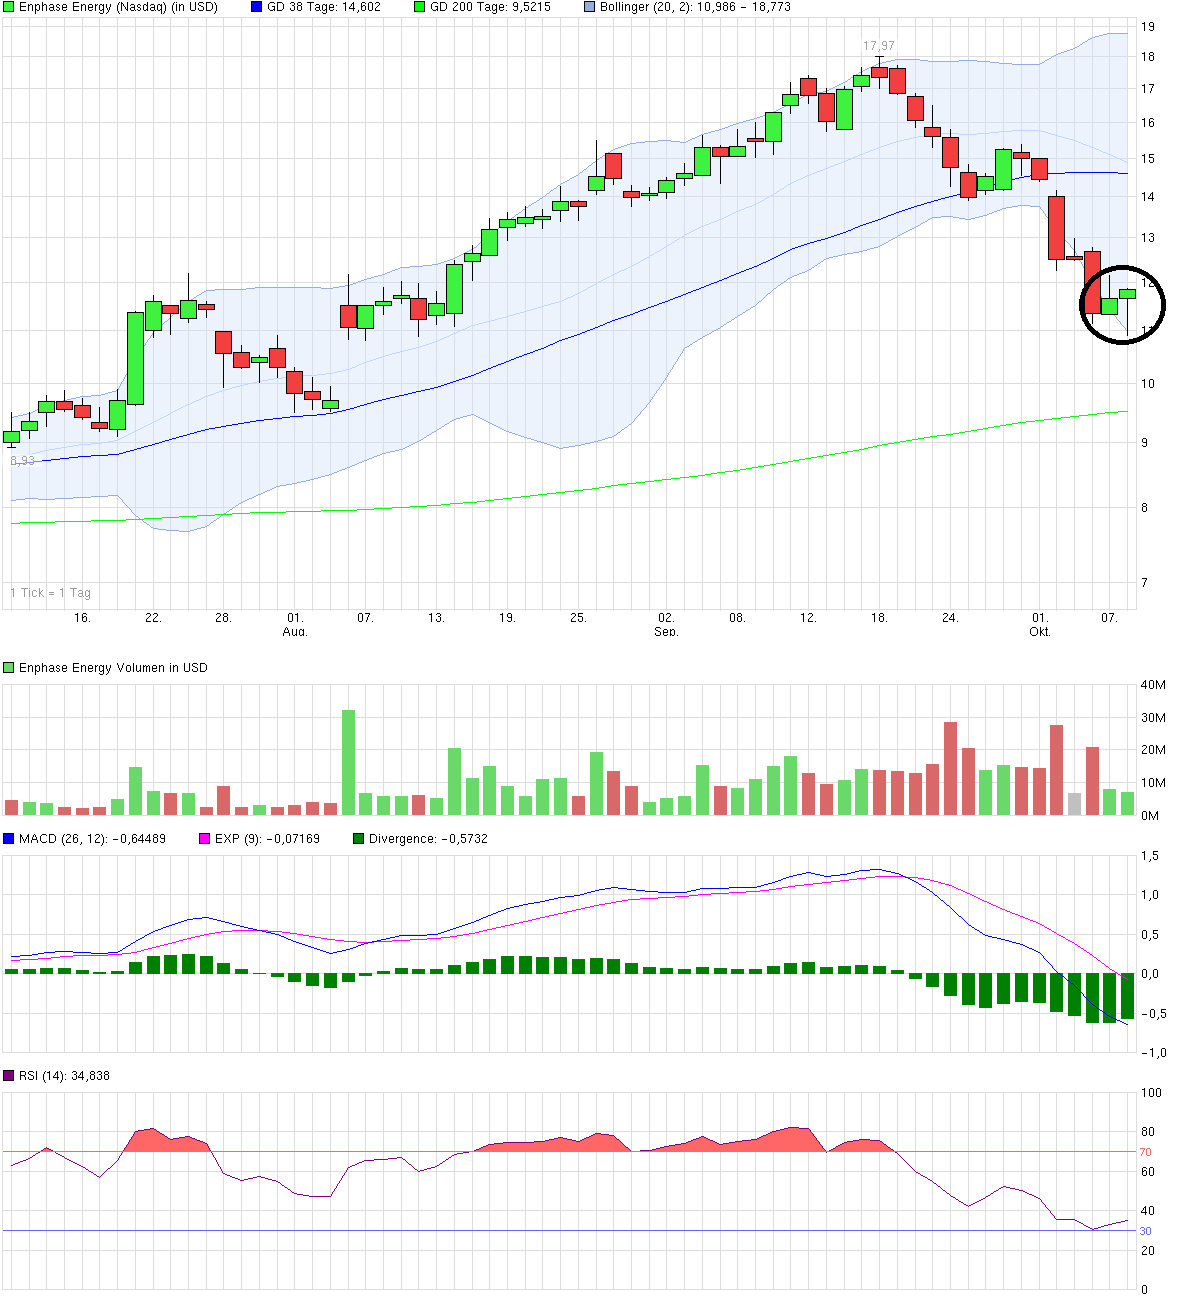The height and width of the screenshot is (1305, 1197).
Task: Click the blue 30 RSI threshold label
Action: [1145, 1231]
